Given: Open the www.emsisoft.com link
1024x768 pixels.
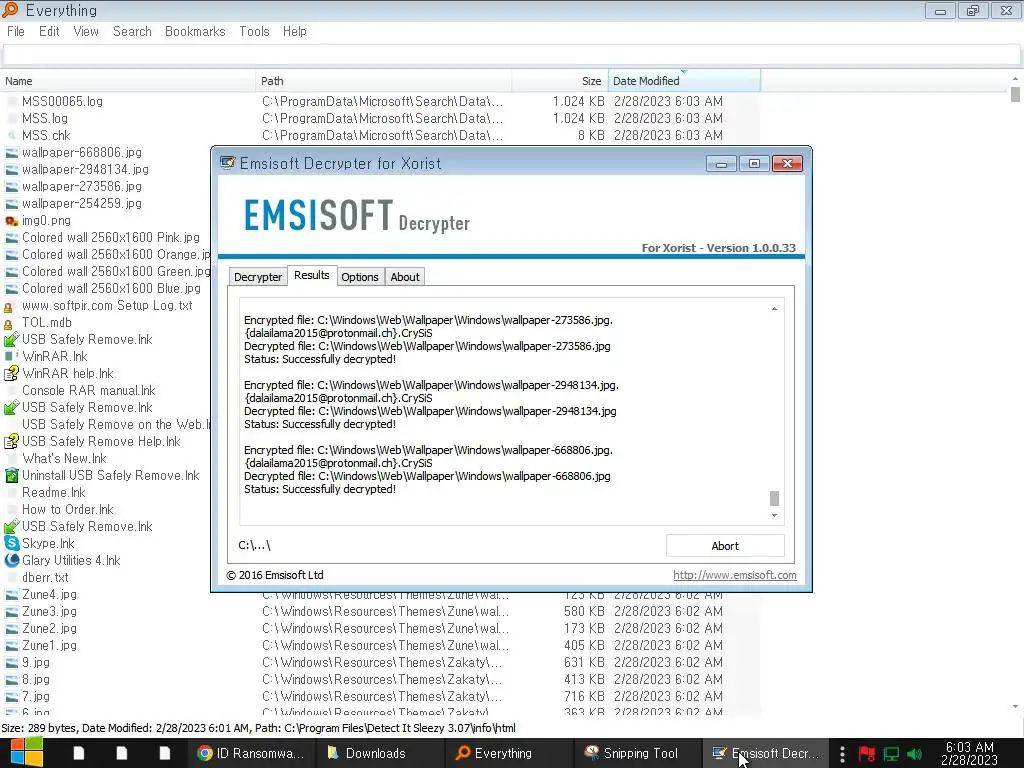Looking at the screenshot, I should pyautogui.click(x=735, y=575).
